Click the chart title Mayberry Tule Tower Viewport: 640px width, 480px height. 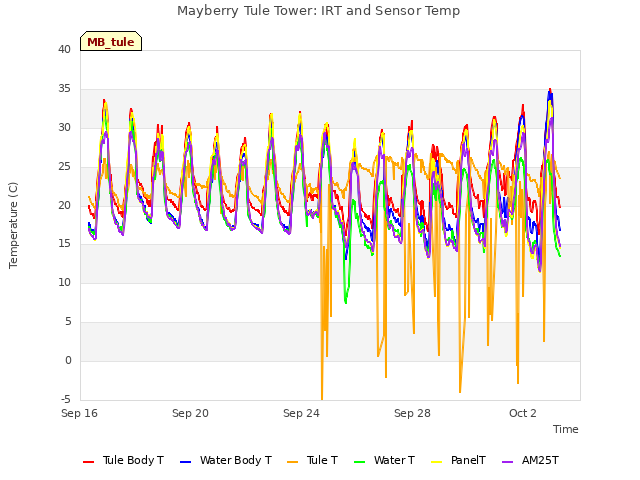(318, 11)
